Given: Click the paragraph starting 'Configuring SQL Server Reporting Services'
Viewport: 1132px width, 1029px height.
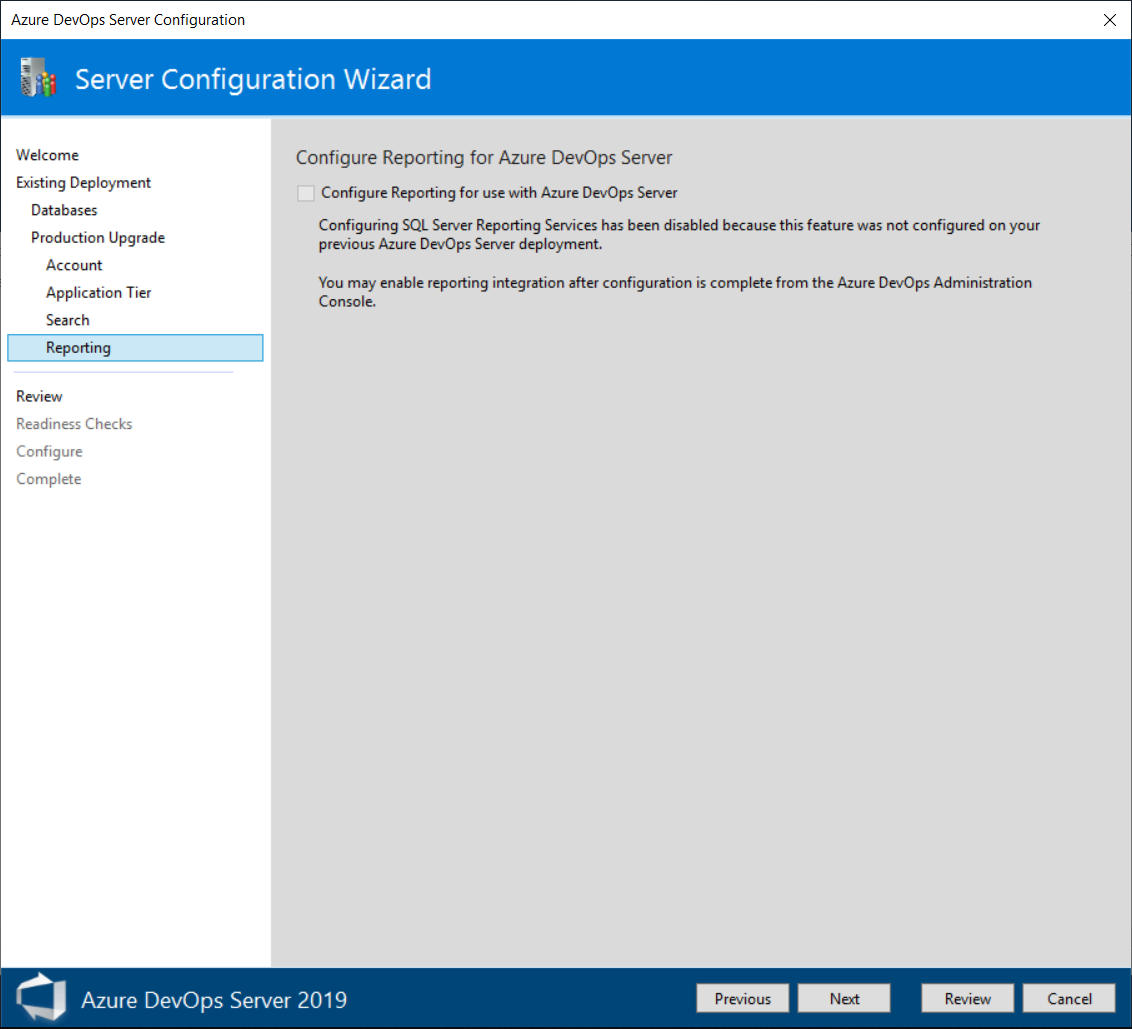Looking at the screenshot, I should [679, 235].
